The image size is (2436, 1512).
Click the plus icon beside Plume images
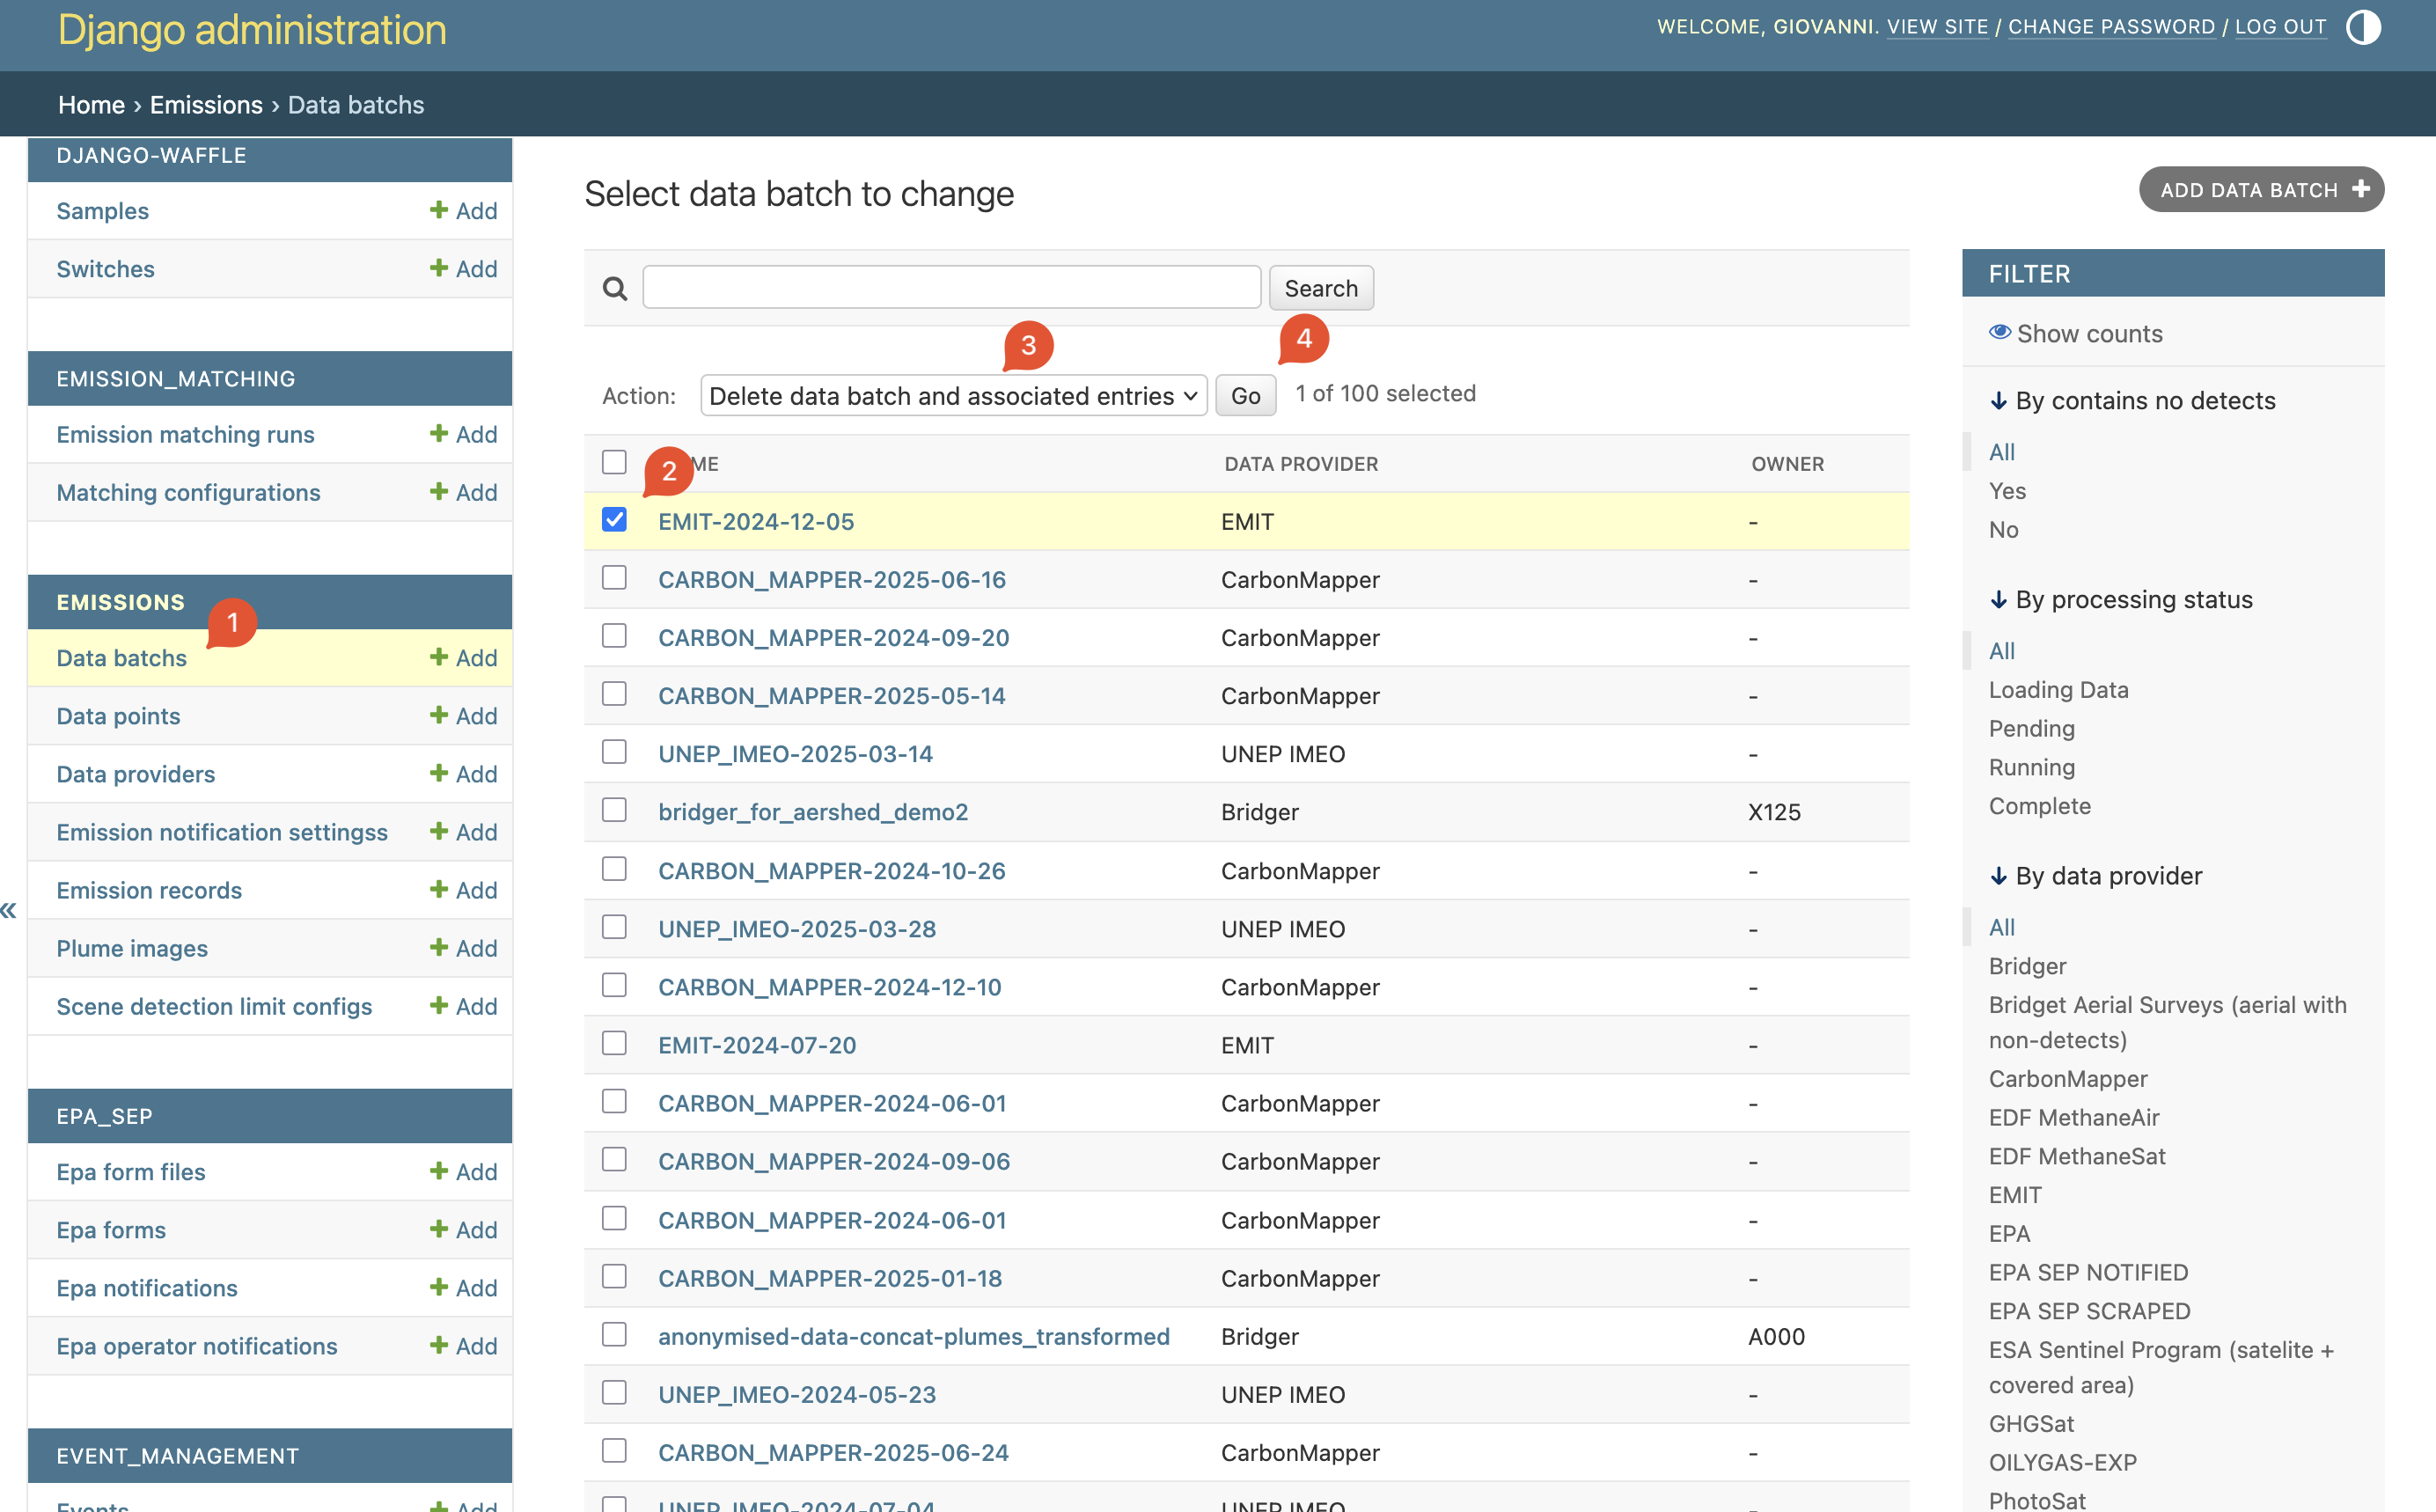438,947
